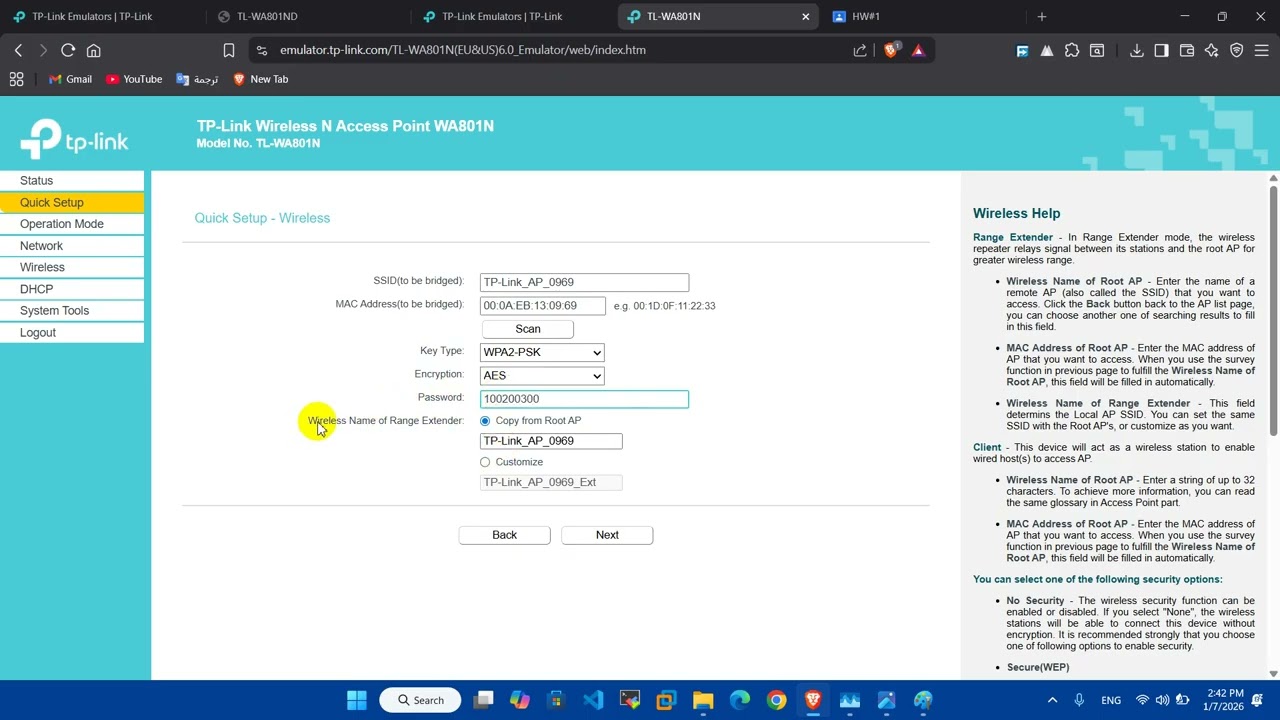
Task: Click the Back button
Action: point(505,535)
